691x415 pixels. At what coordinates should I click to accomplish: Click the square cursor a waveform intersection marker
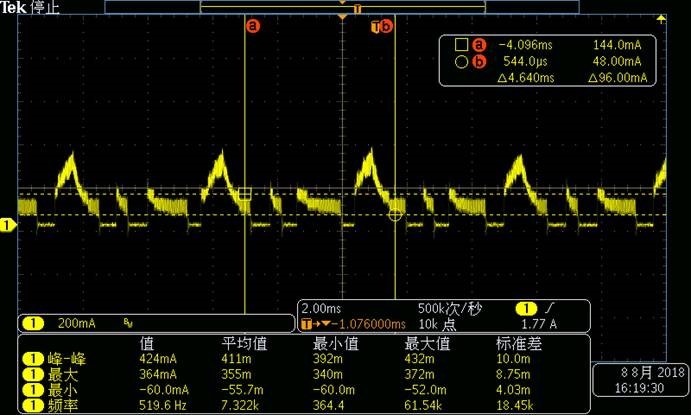[245, 193]
